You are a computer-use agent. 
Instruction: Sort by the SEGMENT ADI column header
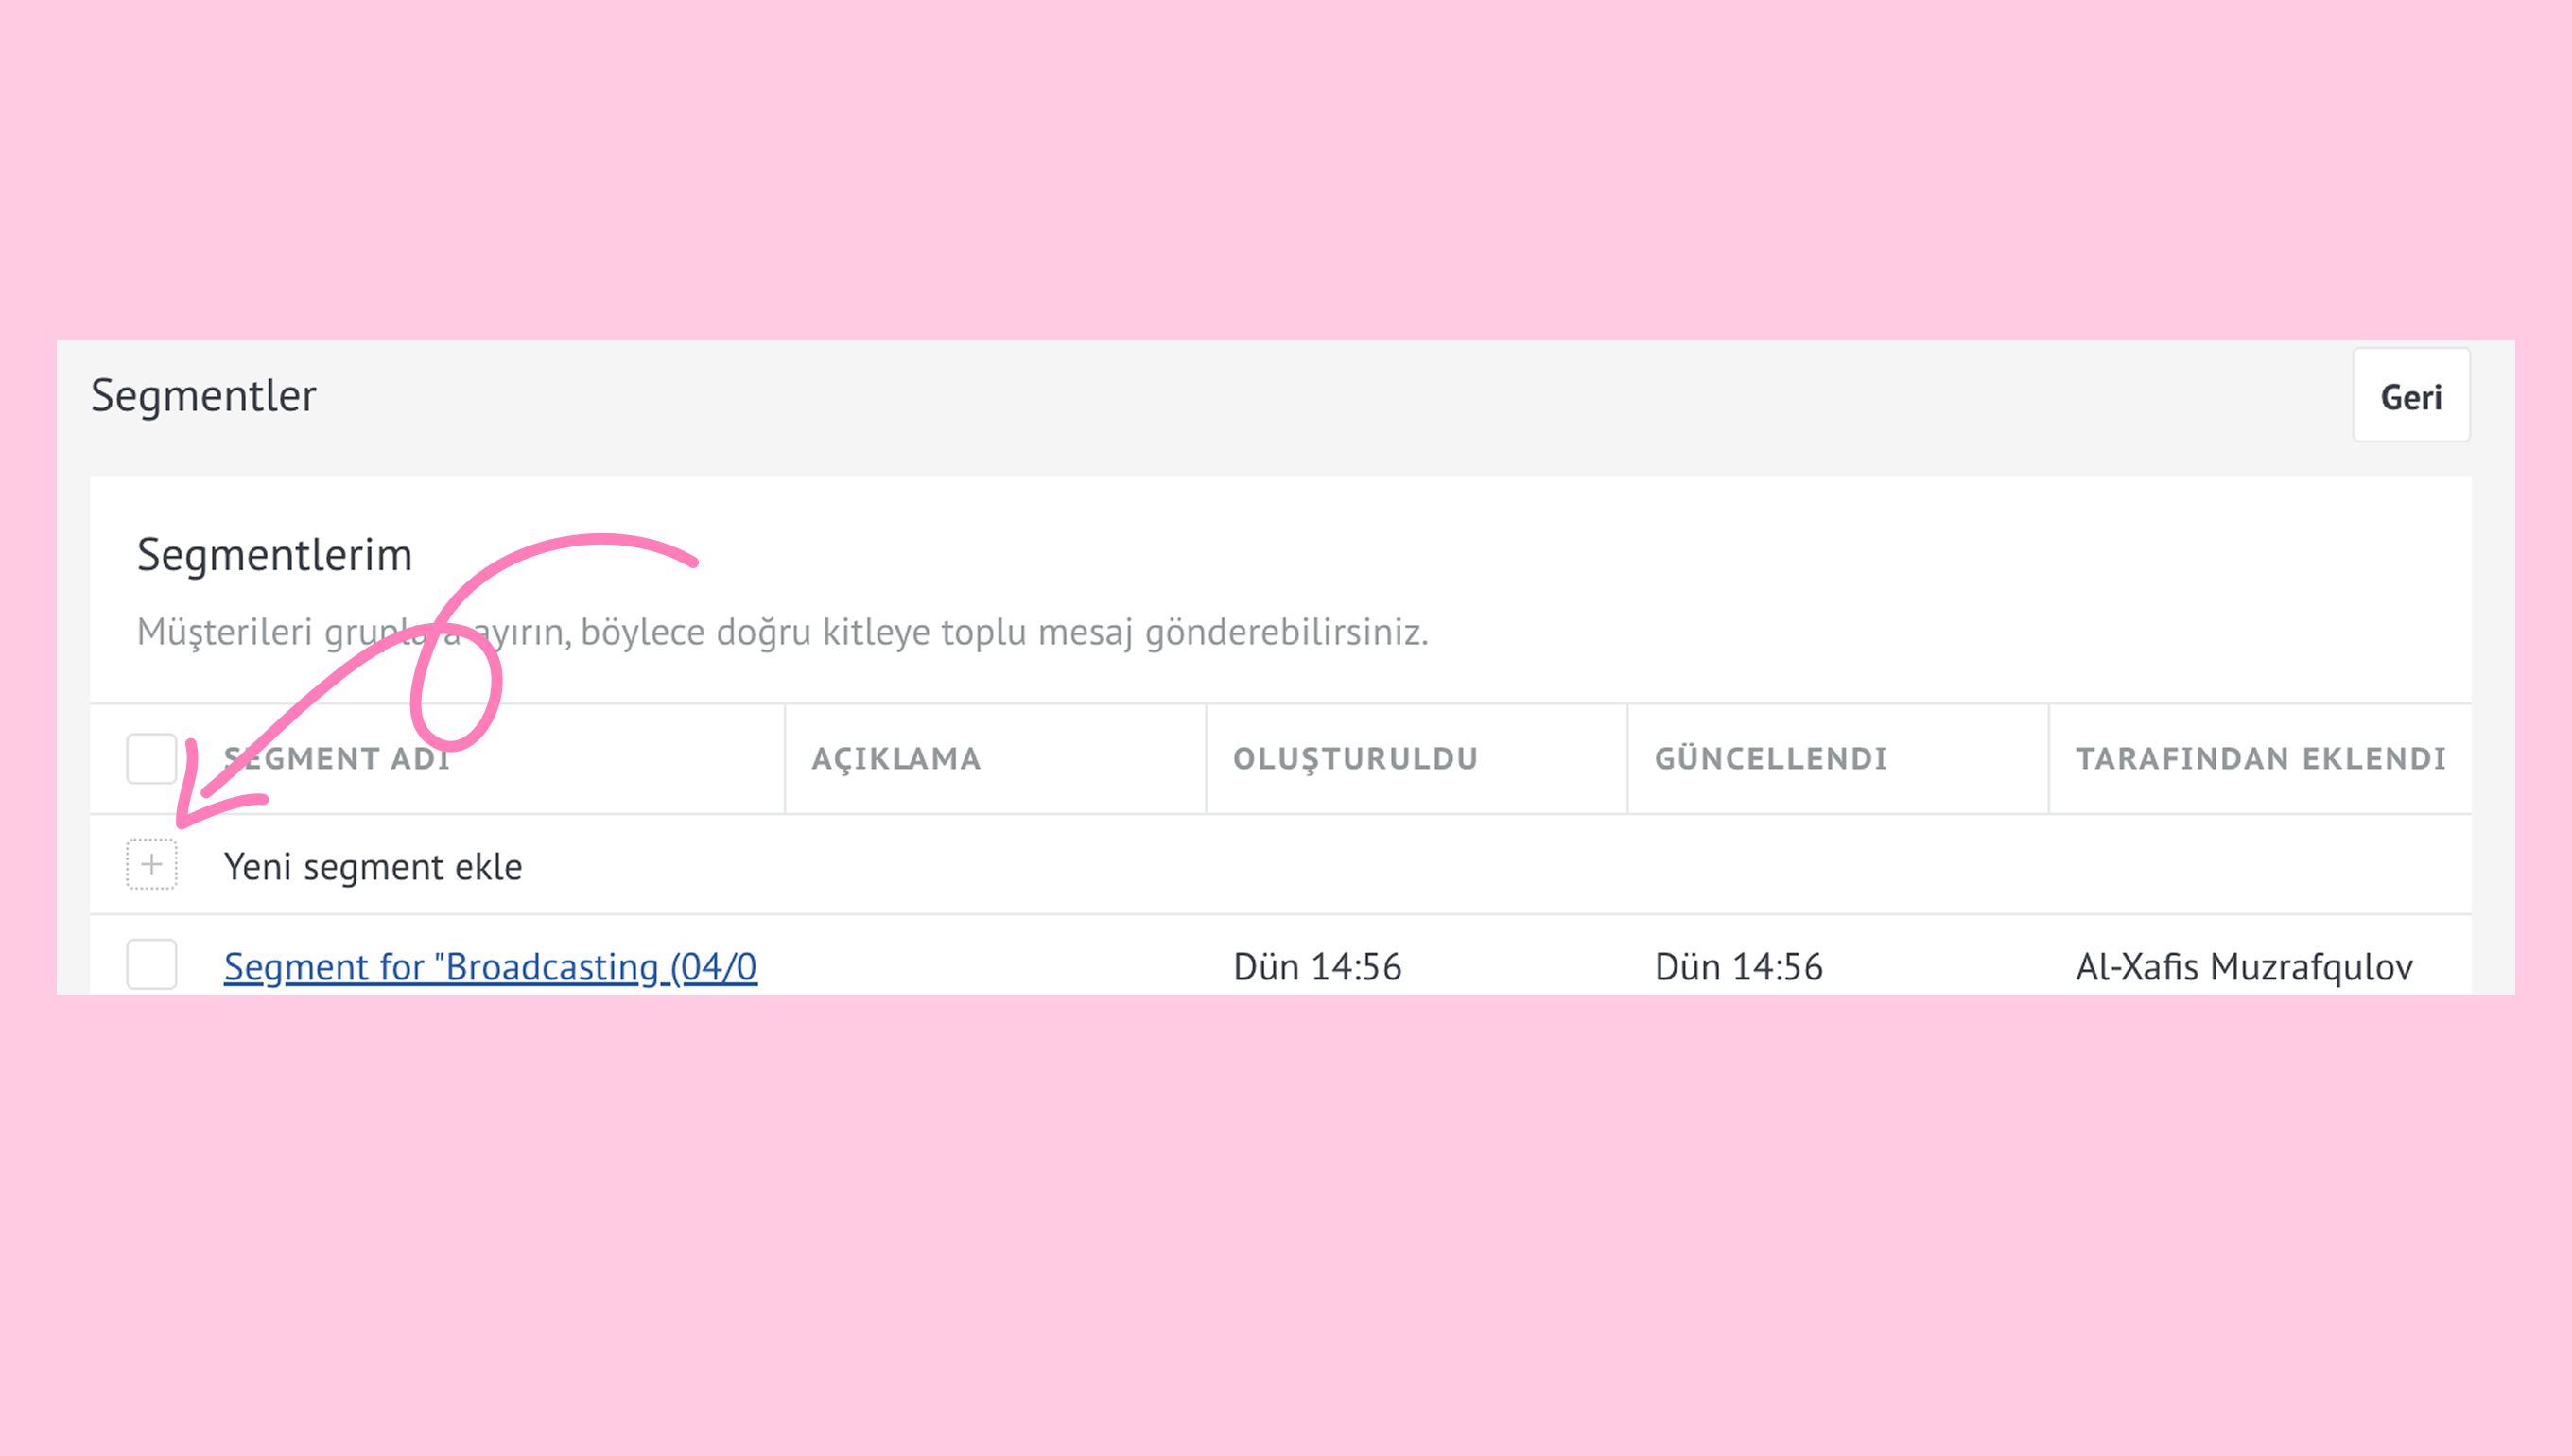[x=337, y=758]
